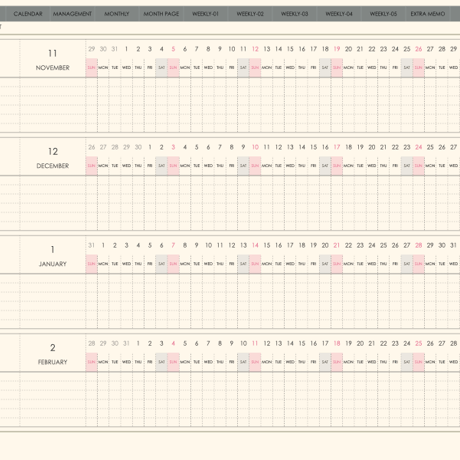
Task: Click the 11 NOVEMBER month label
Action: click(53, 60)
